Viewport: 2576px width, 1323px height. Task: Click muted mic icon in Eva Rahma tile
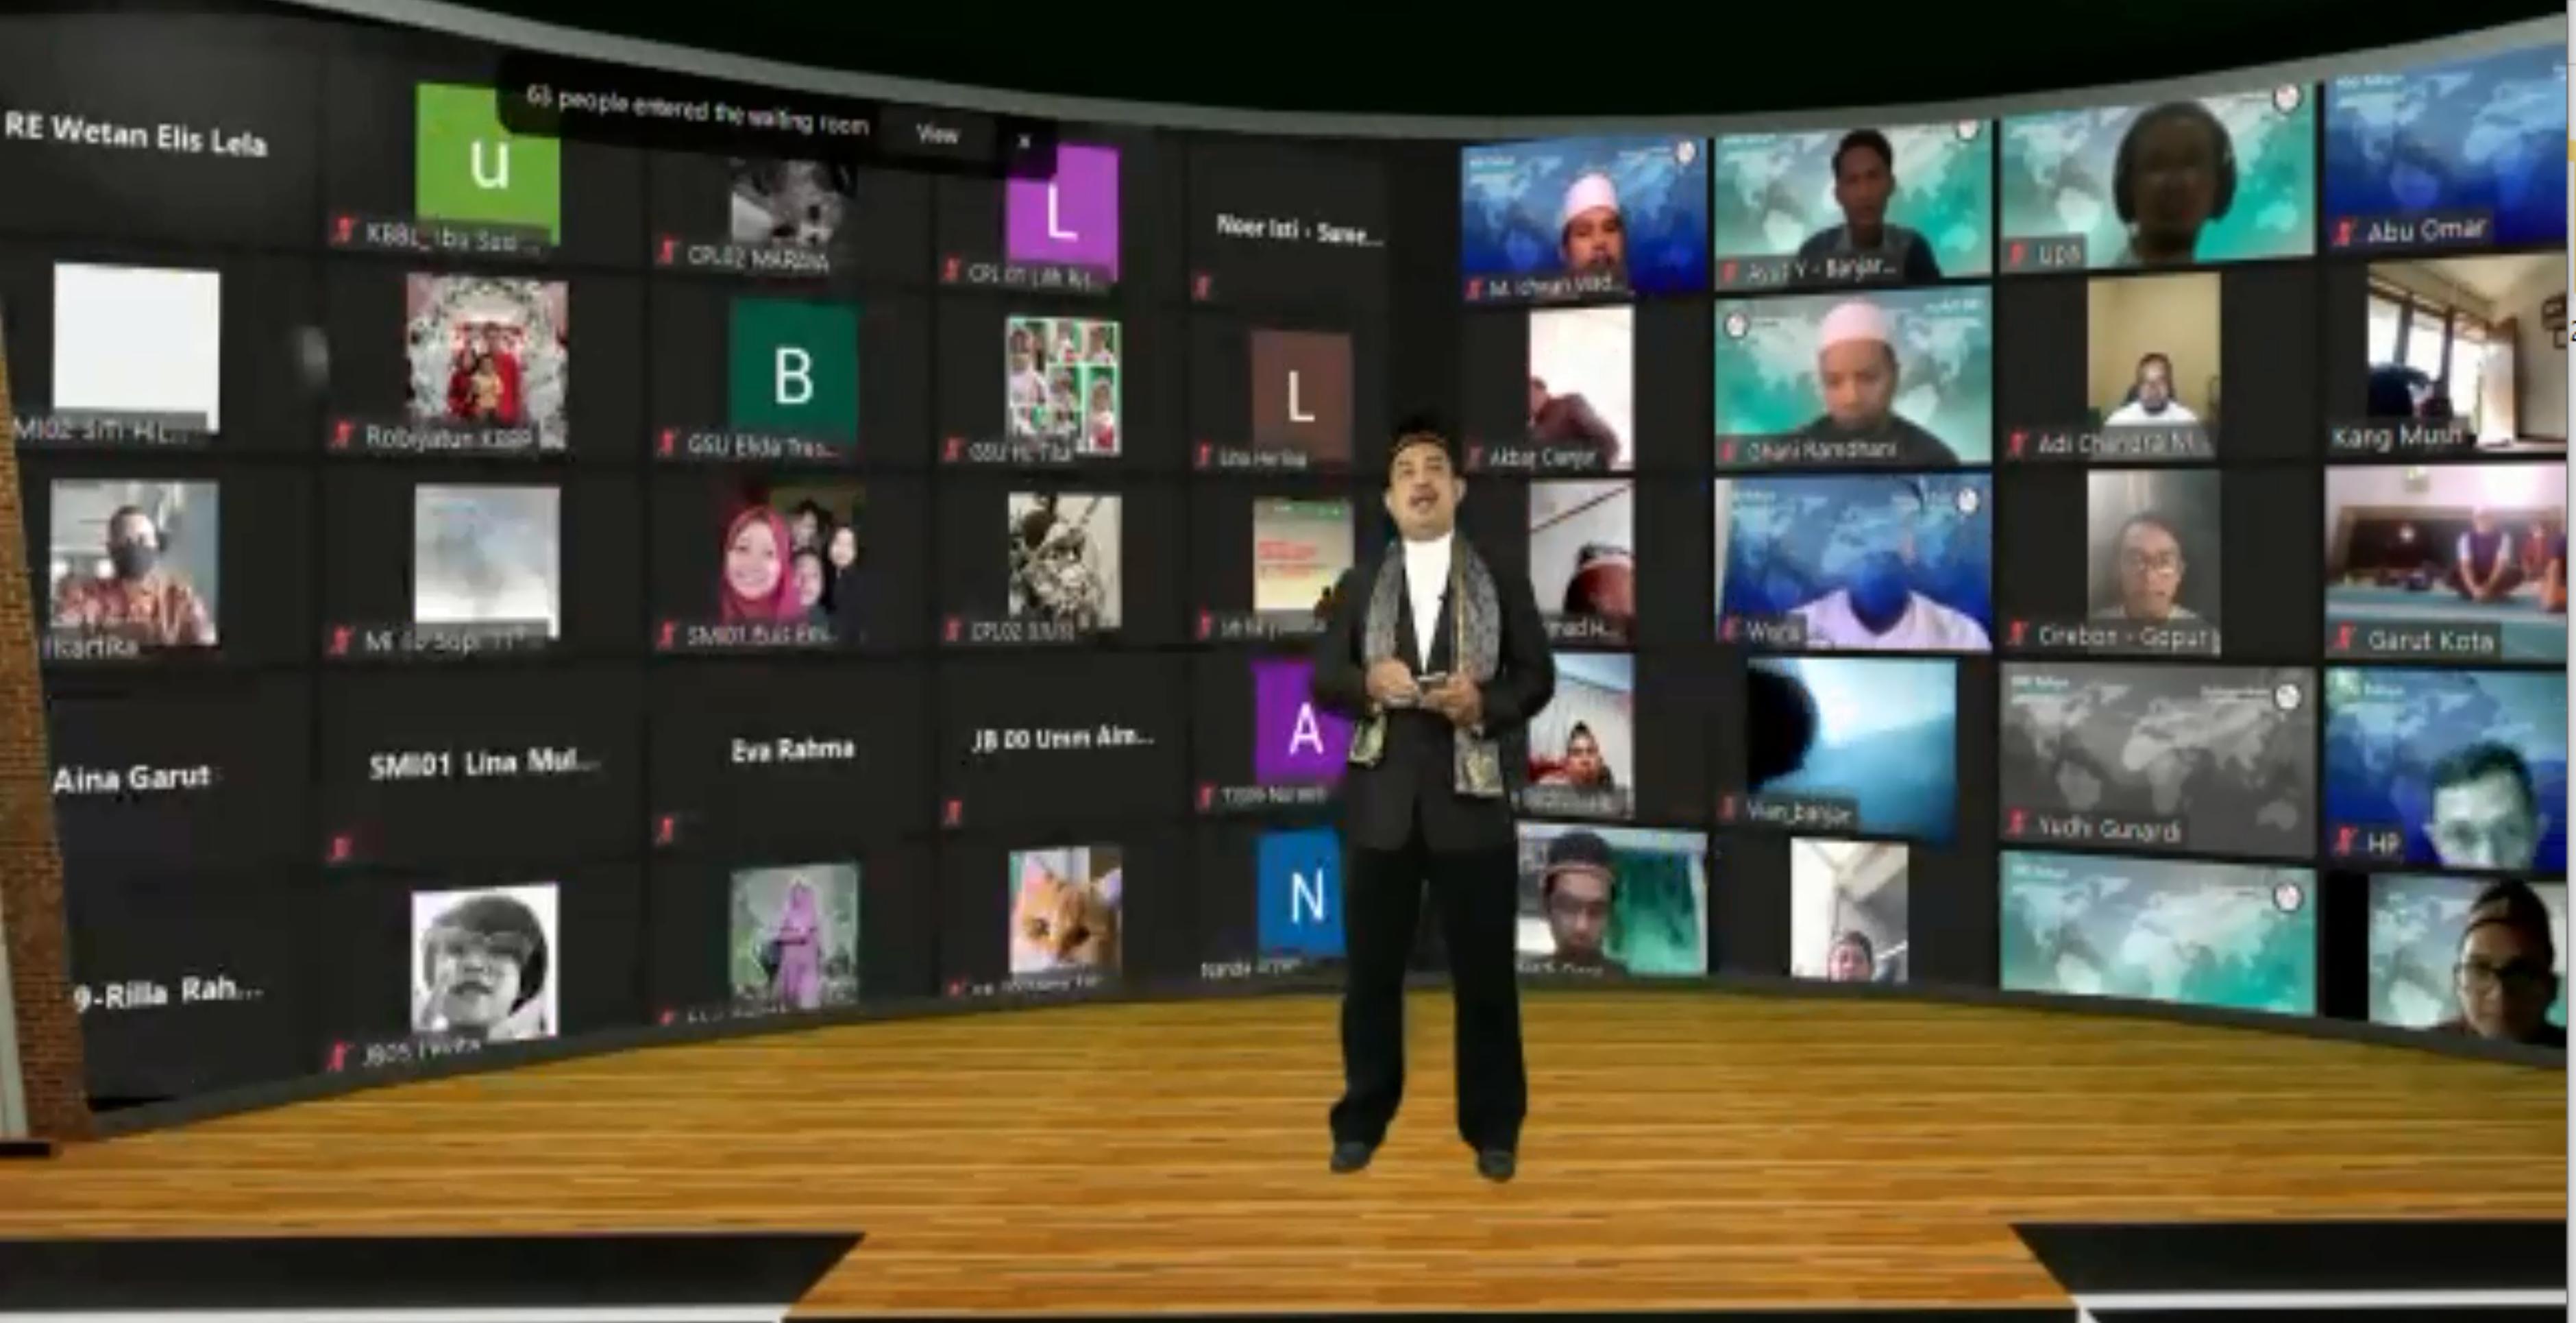pos(666,829)
